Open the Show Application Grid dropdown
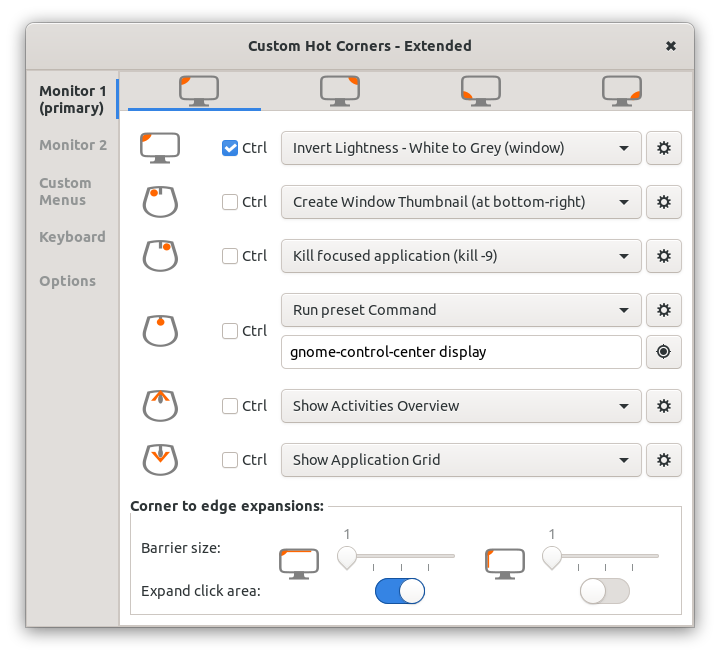 click(461, 460)
